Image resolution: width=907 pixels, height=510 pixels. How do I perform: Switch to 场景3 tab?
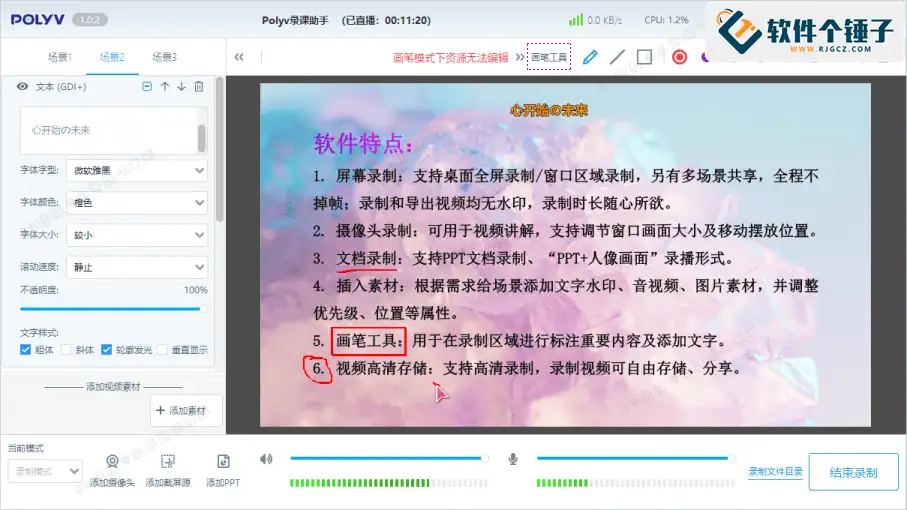click(x=164, y=57)
